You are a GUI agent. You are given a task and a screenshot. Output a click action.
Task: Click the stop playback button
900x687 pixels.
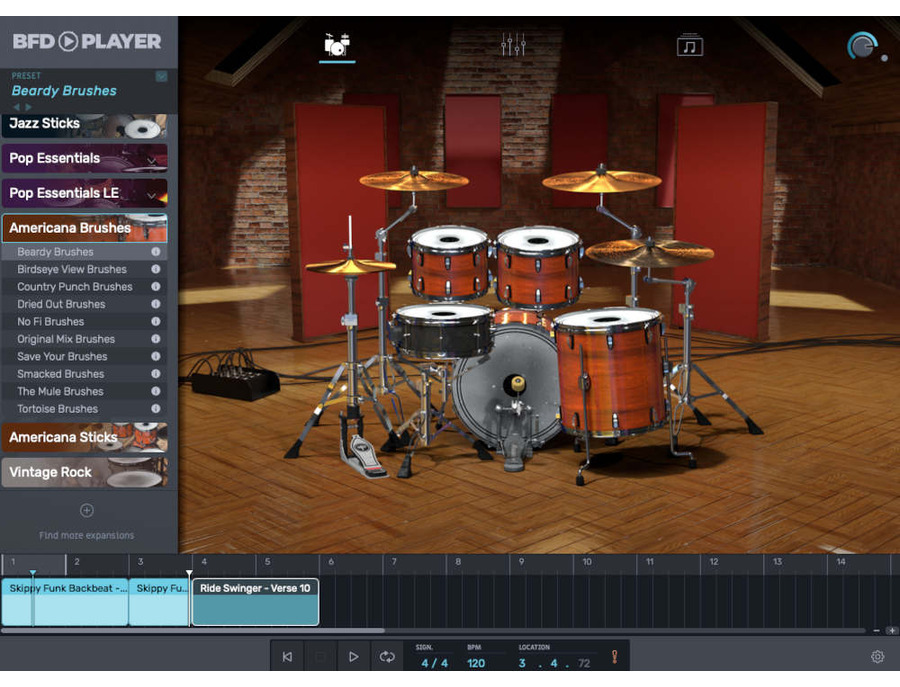pyautogui.click(x=320, y=657)
